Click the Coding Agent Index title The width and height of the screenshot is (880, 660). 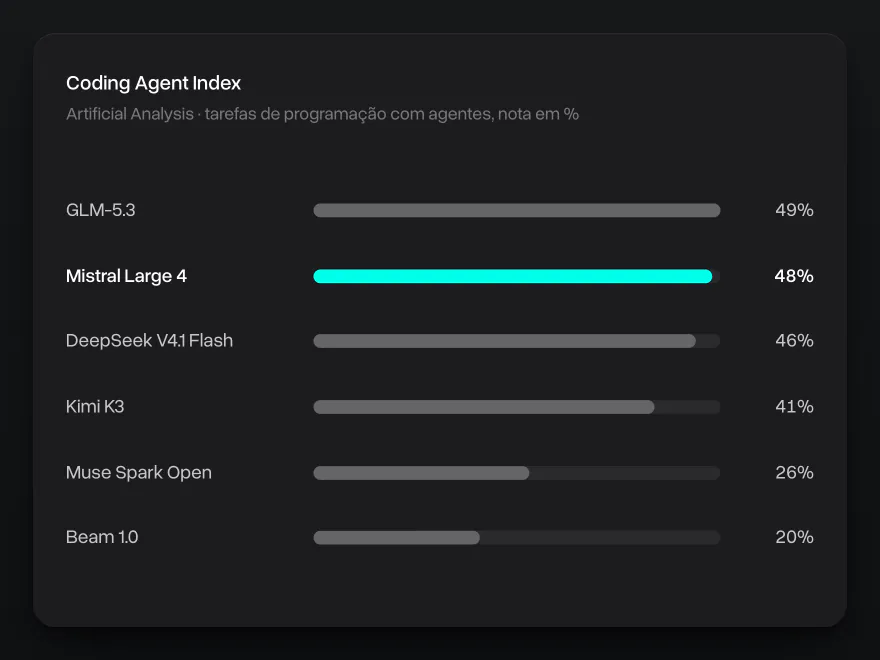pos(153,83)
